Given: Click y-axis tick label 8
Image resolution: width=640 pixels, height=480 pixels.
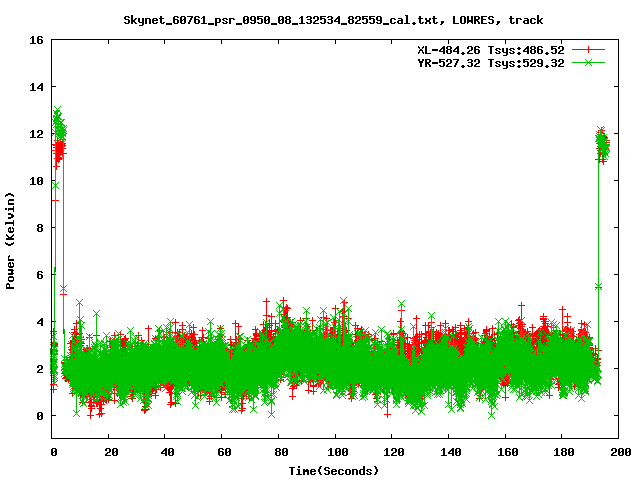Looking at the screenshot, I should (40, 228).
